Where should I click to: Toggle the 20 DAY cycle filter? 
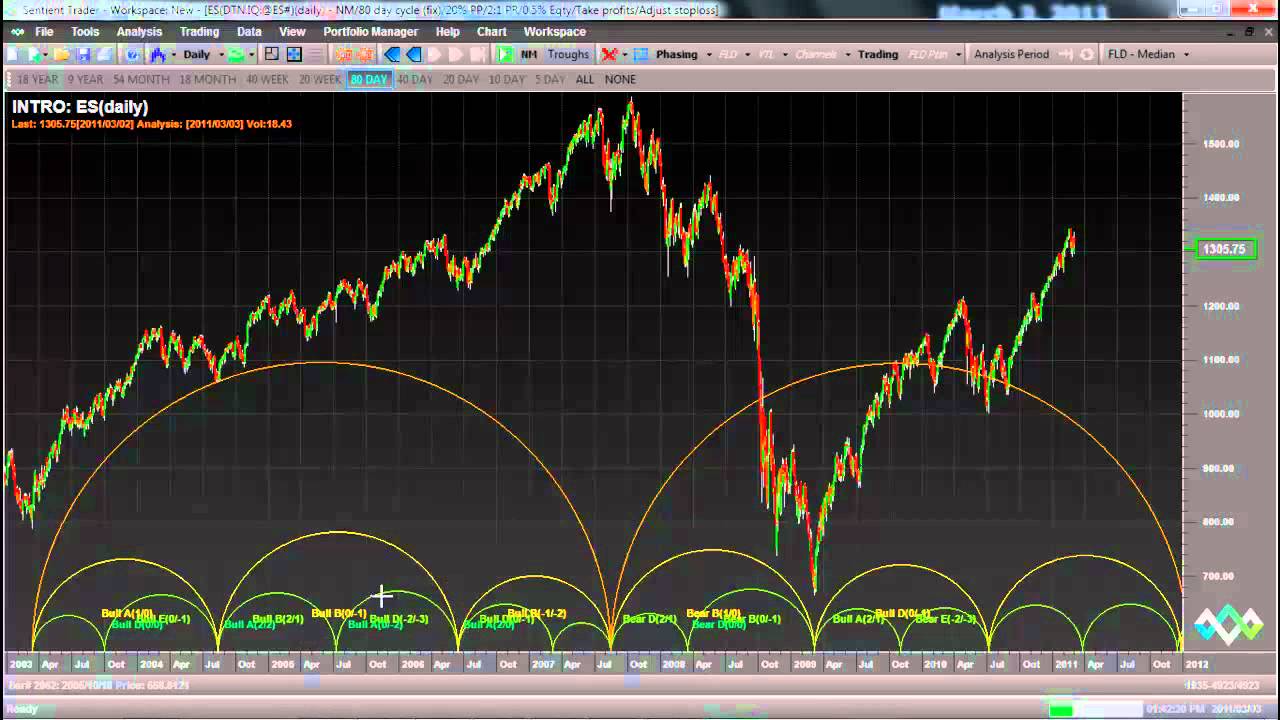pyautogui.click(x=461, y=79)
